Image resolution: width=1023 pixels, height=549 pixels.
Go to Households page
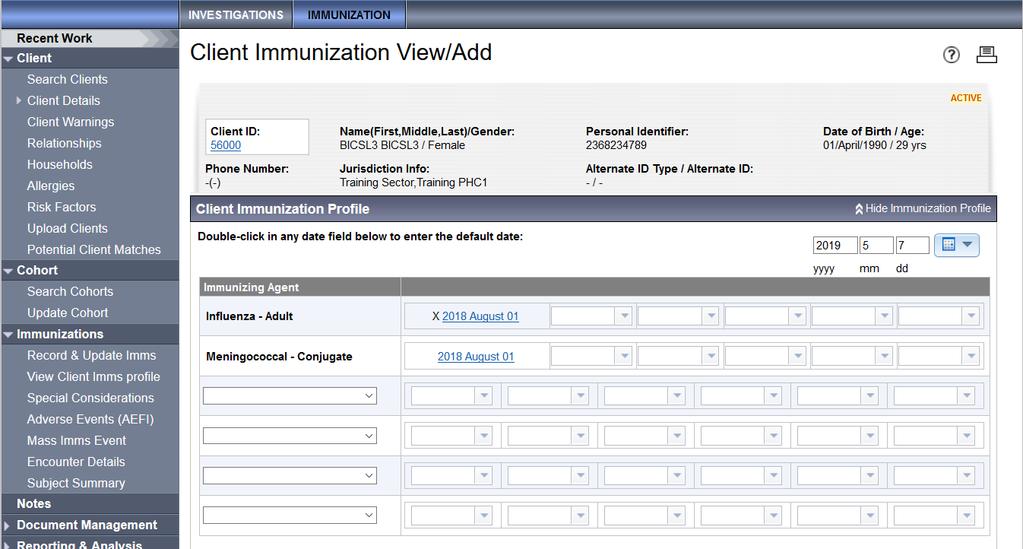pyautogui.click(x=59, y=165)
